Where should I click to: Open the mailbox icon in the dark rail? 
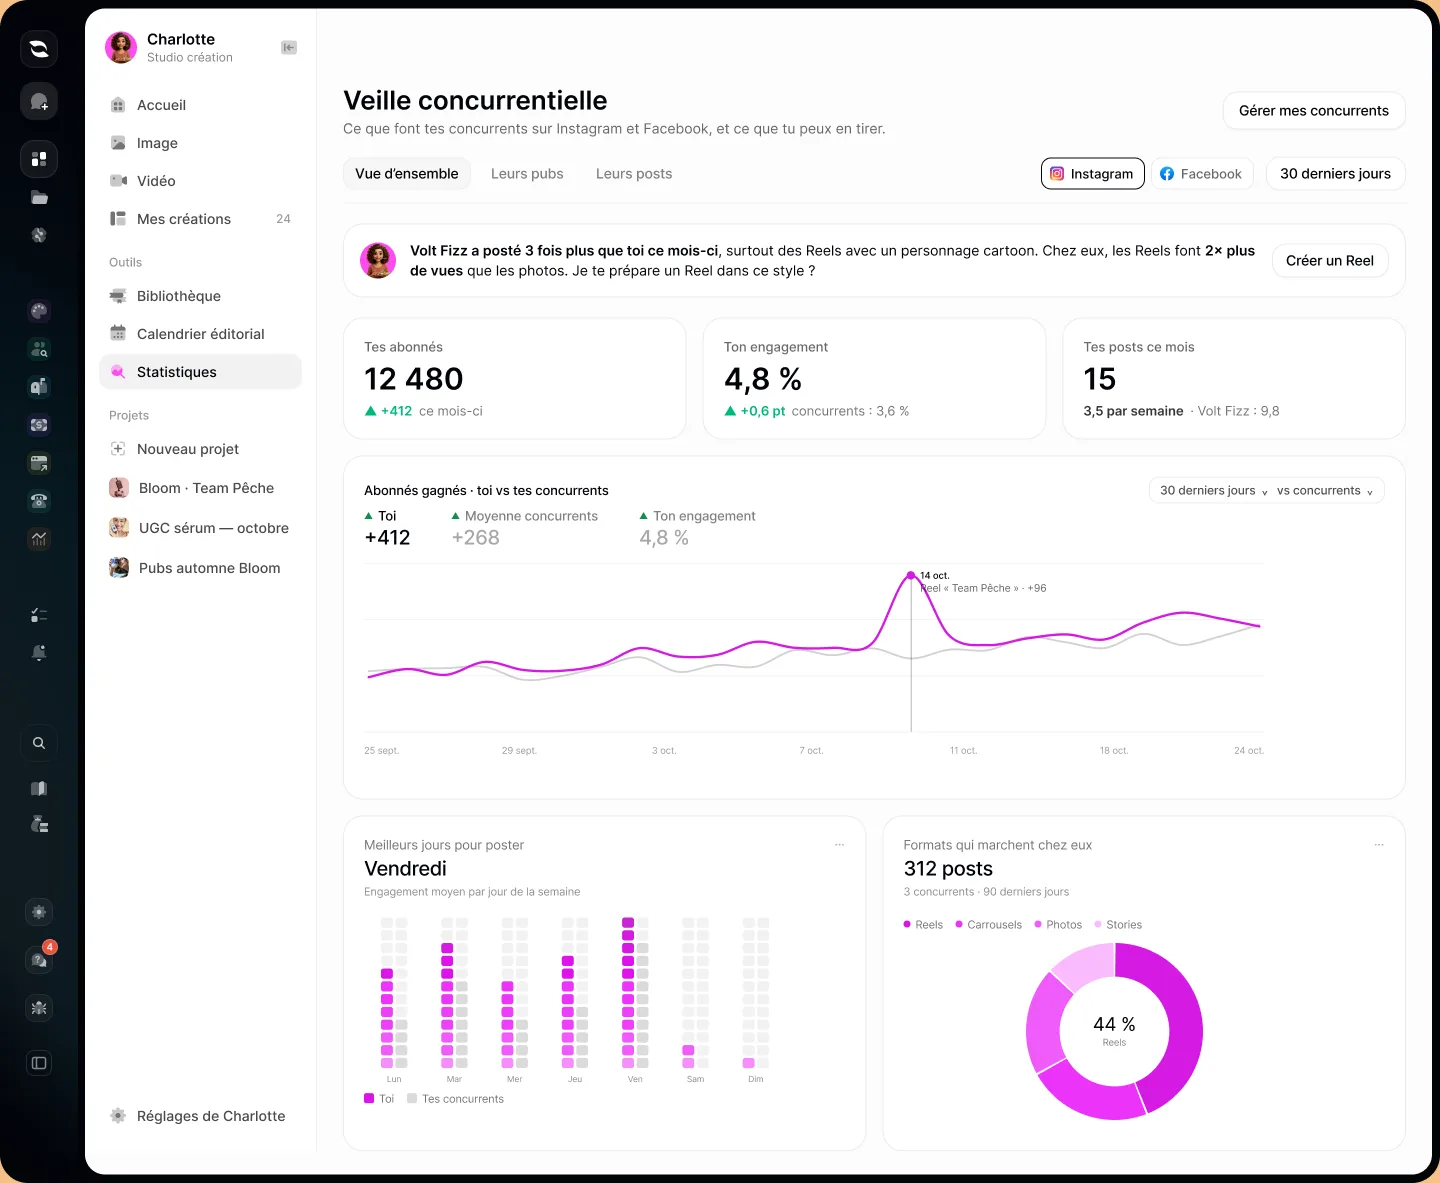tap(39, 387)
